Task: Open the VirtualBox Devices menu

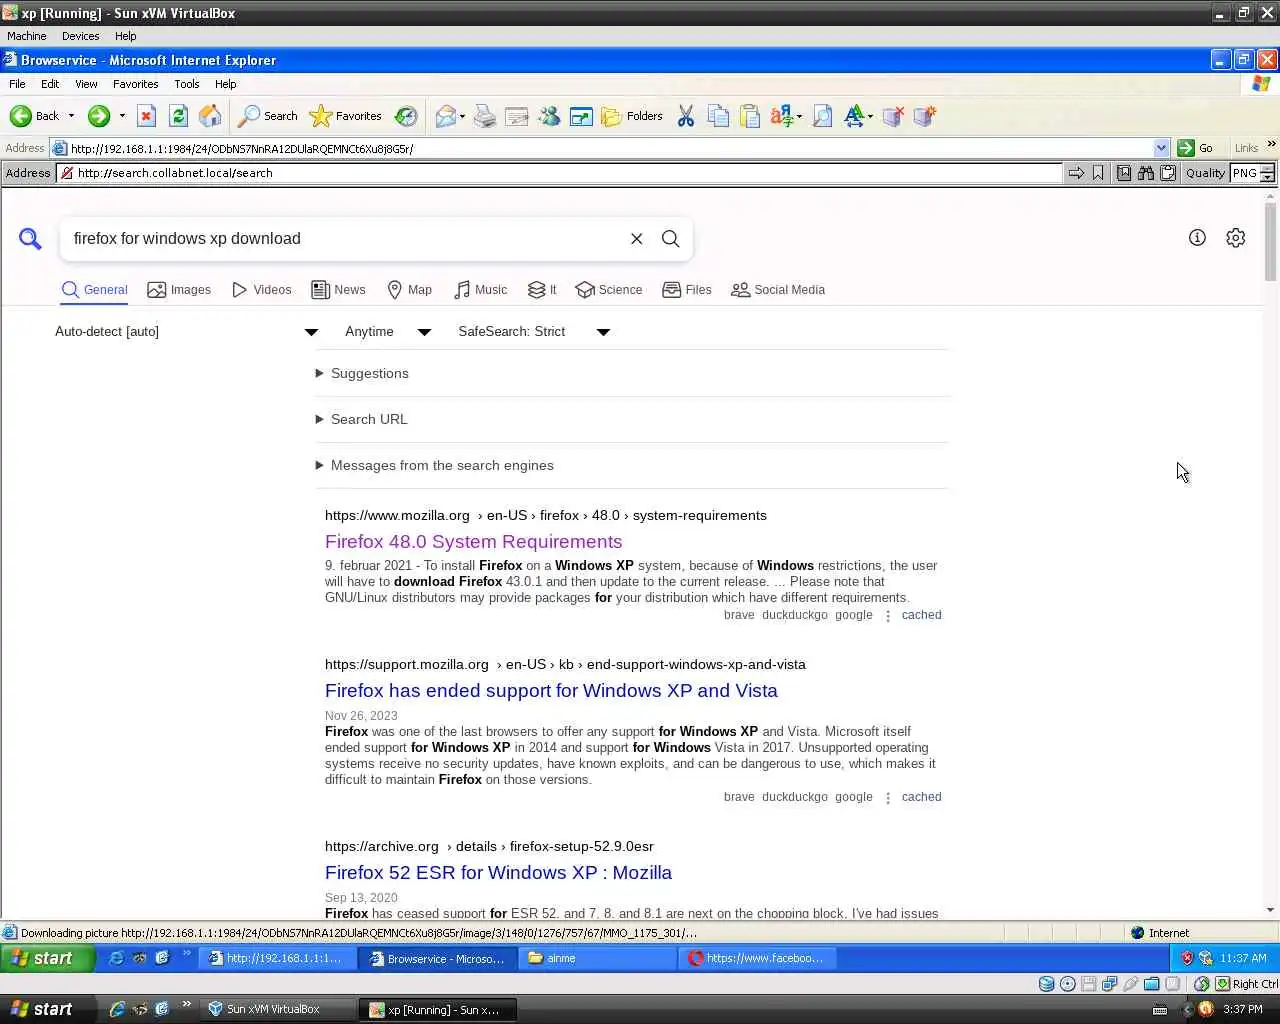Action: [x=80, y=36]
